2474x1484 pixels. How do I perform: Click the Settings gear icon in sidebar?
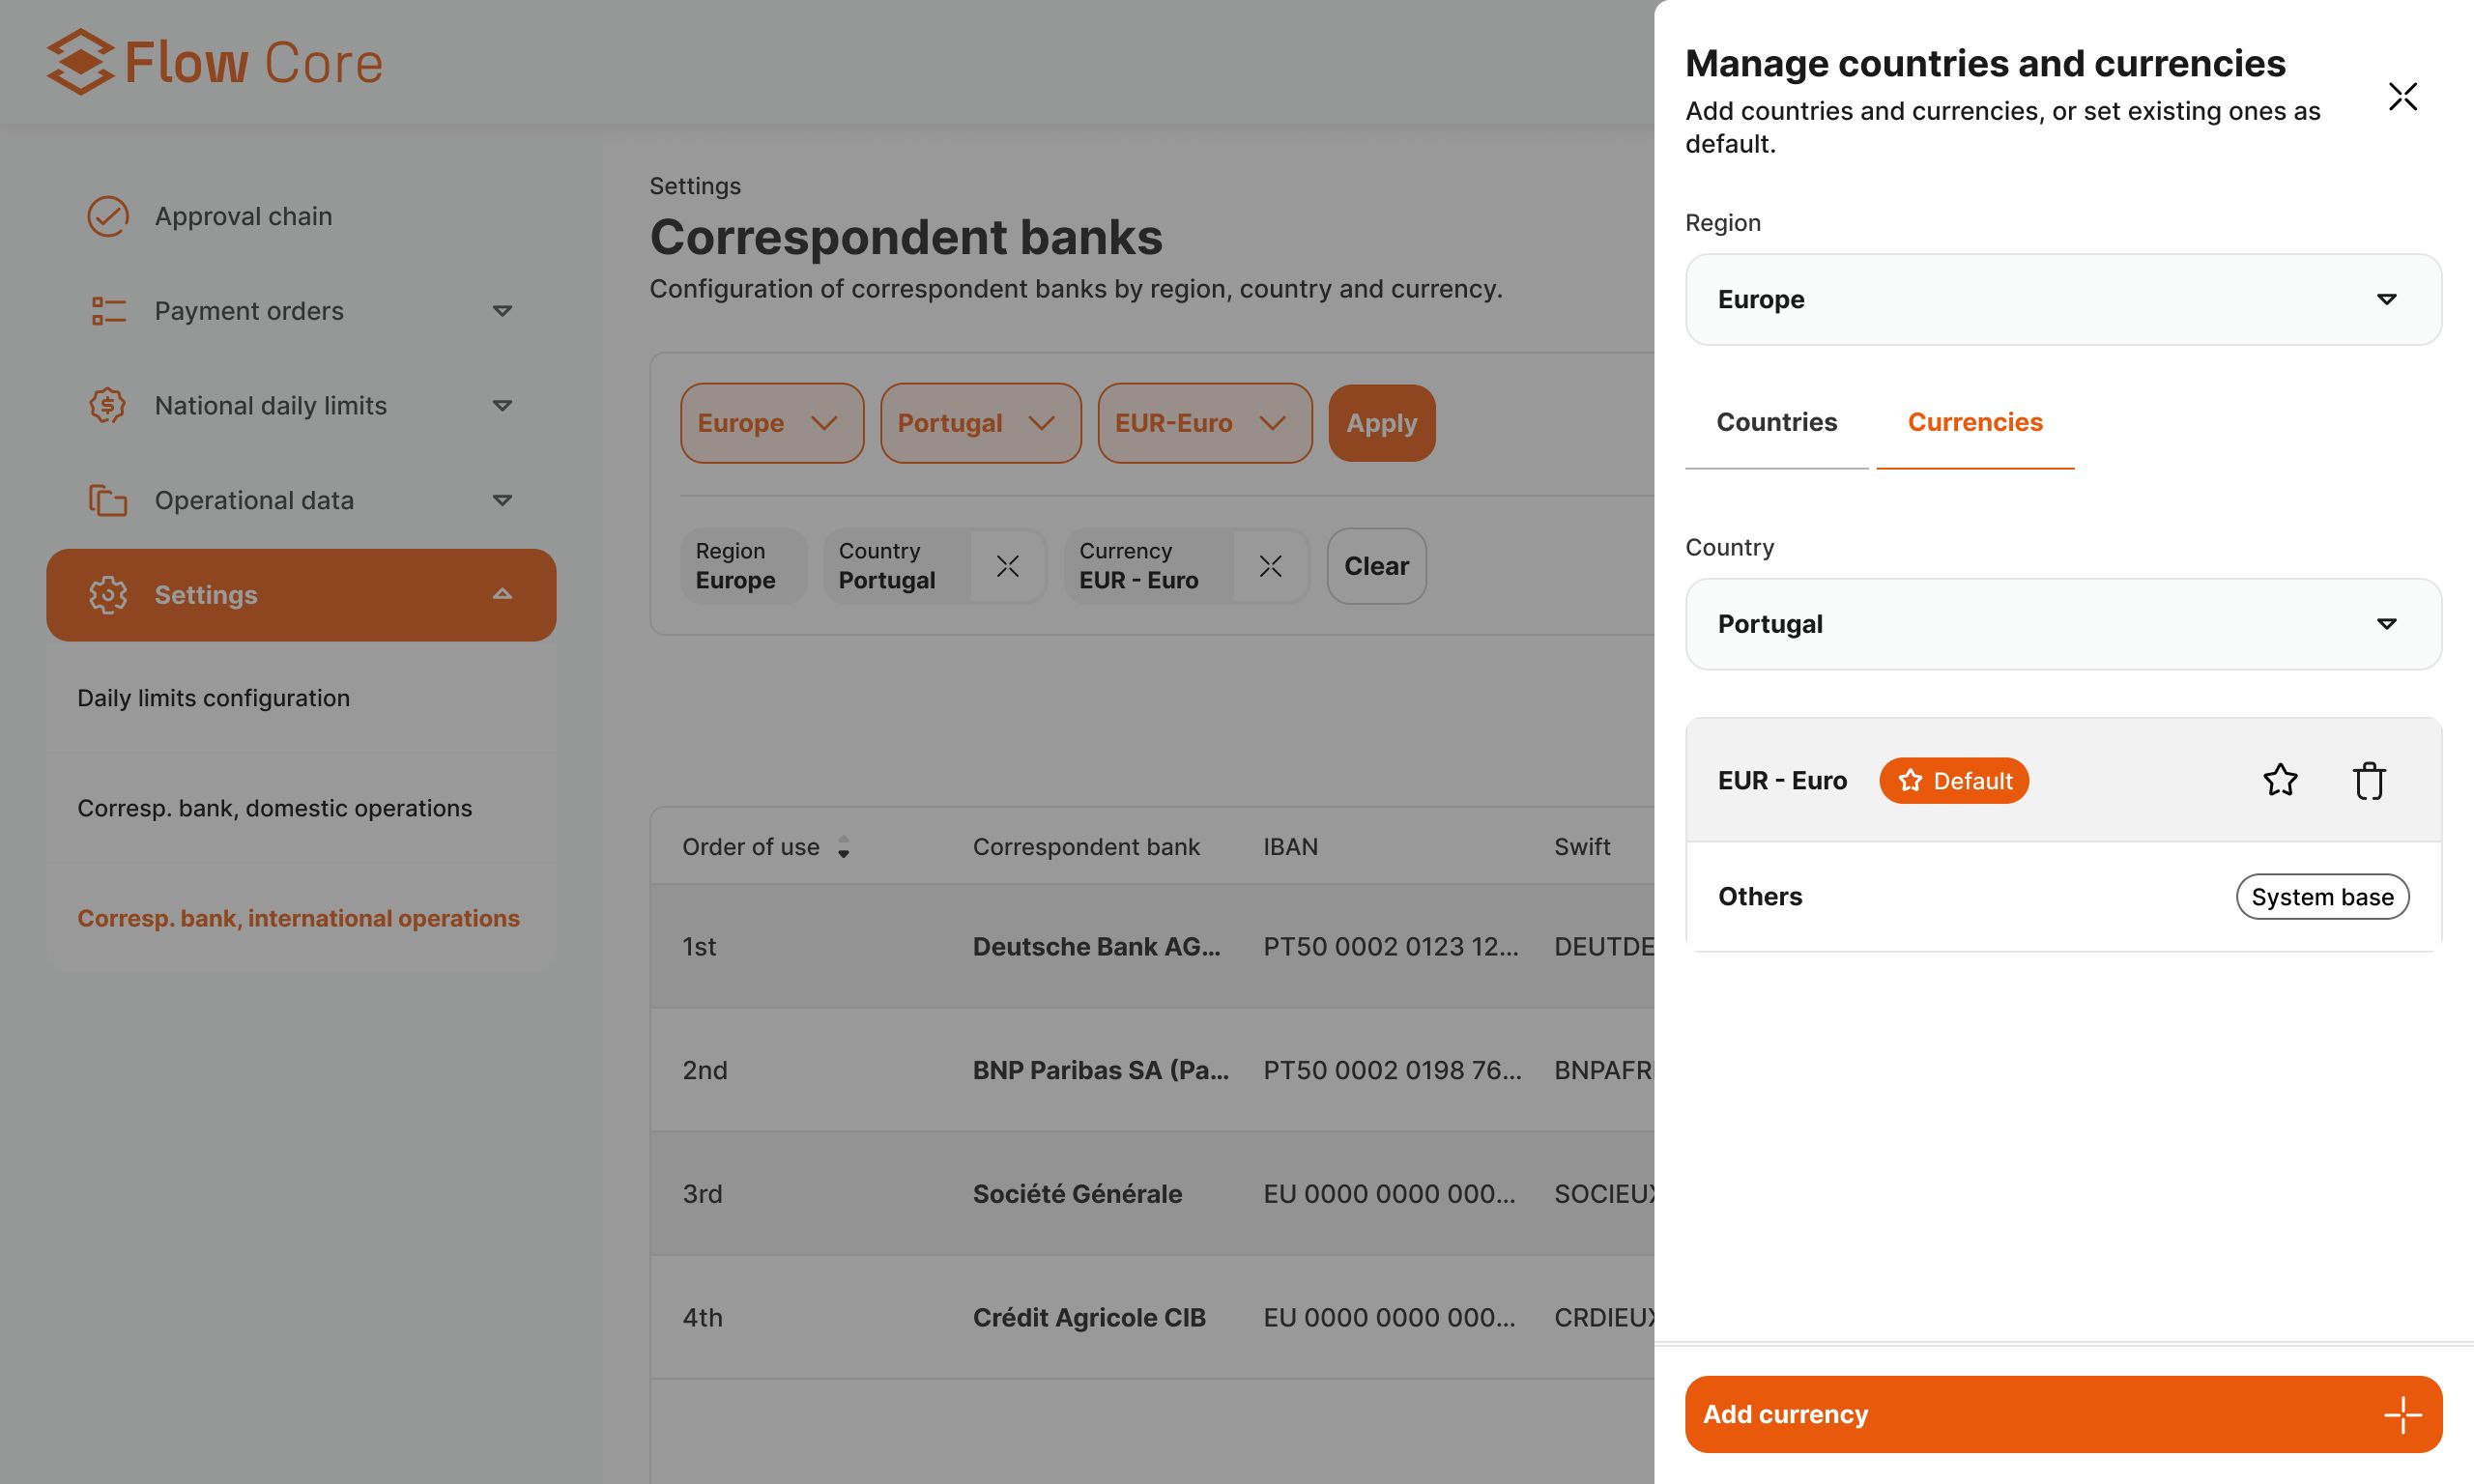[x=107, y=595]
